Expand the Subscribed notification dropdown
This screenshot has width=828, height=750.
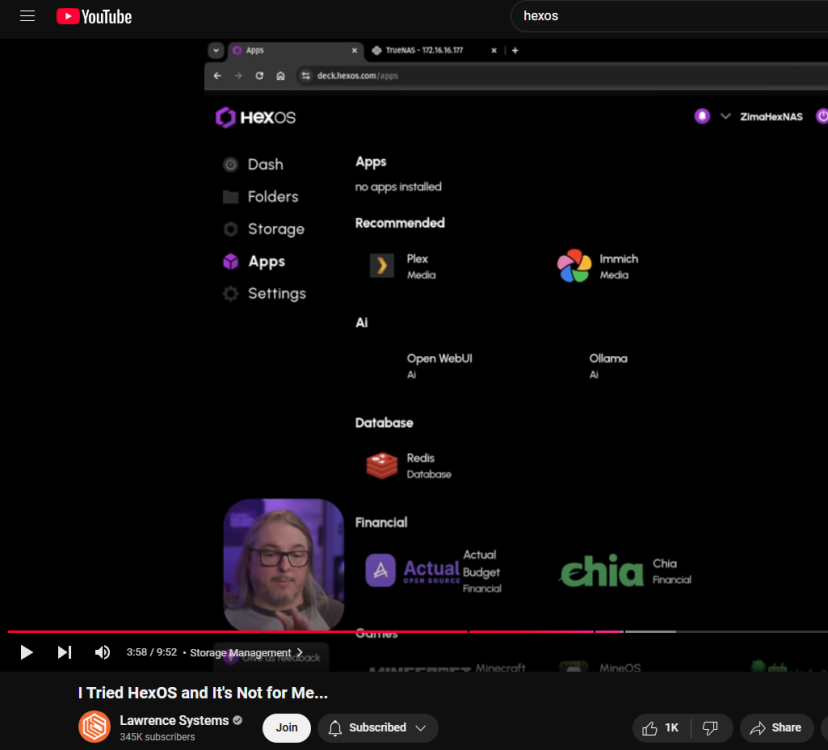click(378, 728)
